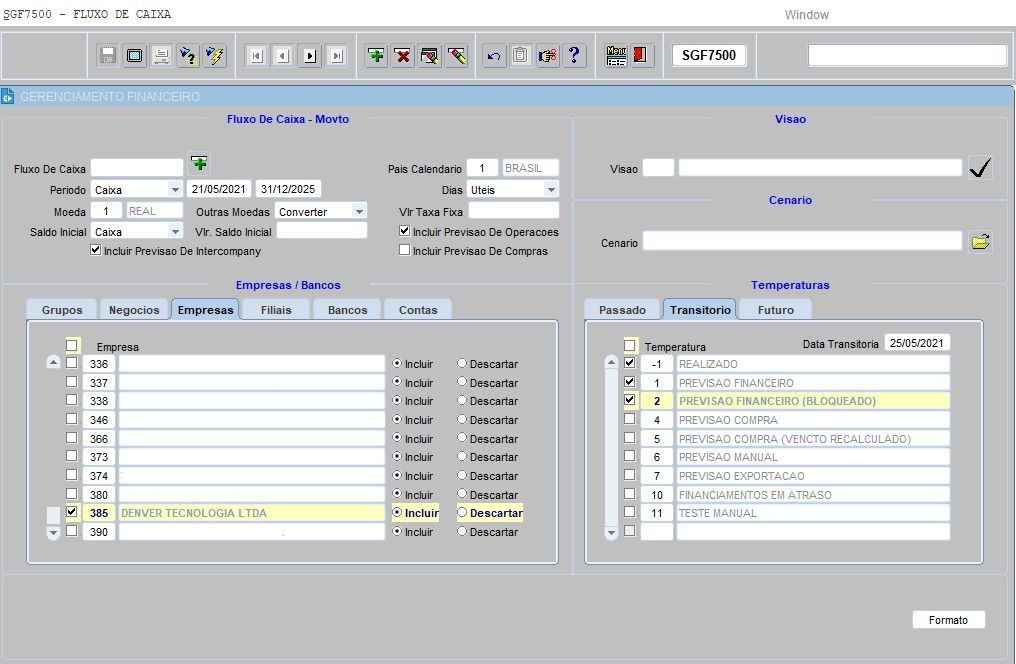Open the Futuro temperatures tab
This screenshot has height=664, width=1016.
click(x=776, y=310)
